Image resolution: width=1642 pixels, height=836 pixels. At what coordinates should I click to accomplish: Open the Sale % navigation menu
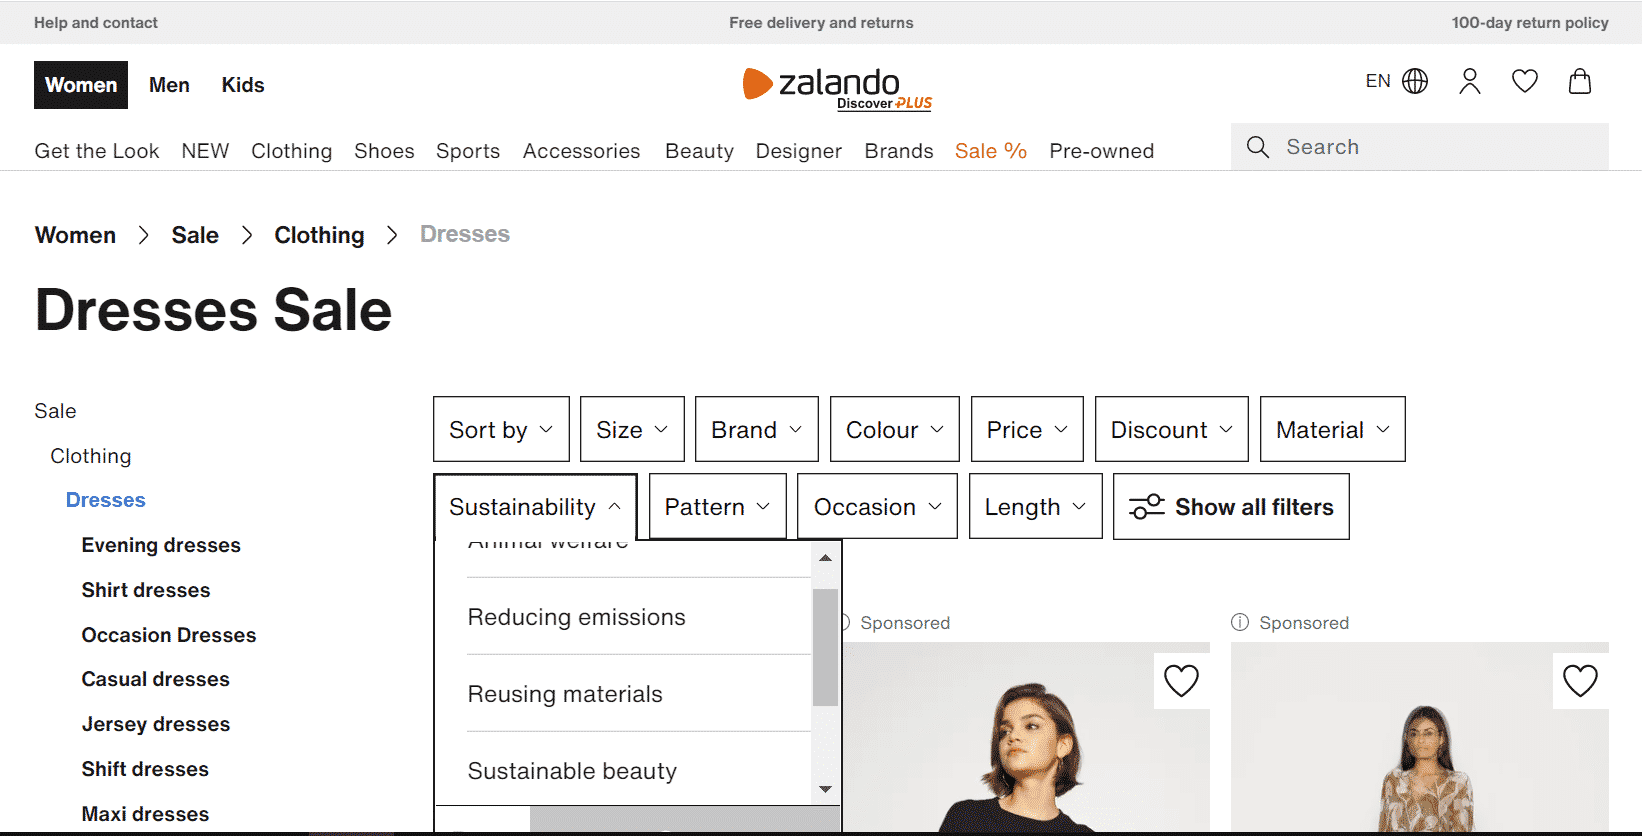coord(990,151)
